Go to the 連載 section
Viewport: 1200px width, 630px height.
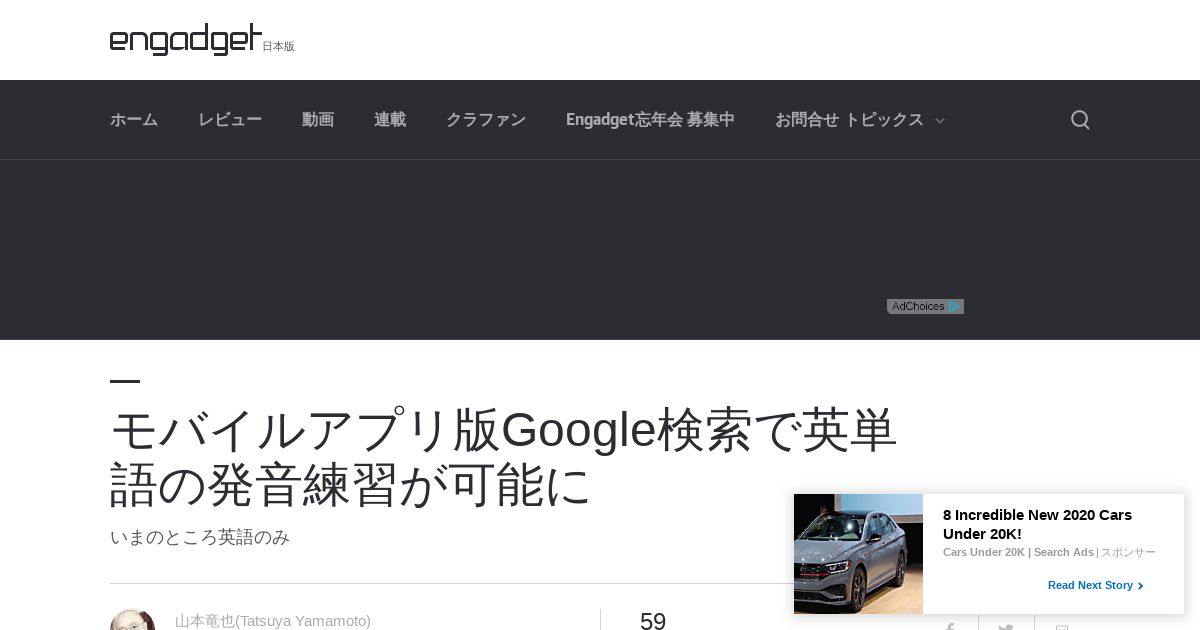[390, 120]
